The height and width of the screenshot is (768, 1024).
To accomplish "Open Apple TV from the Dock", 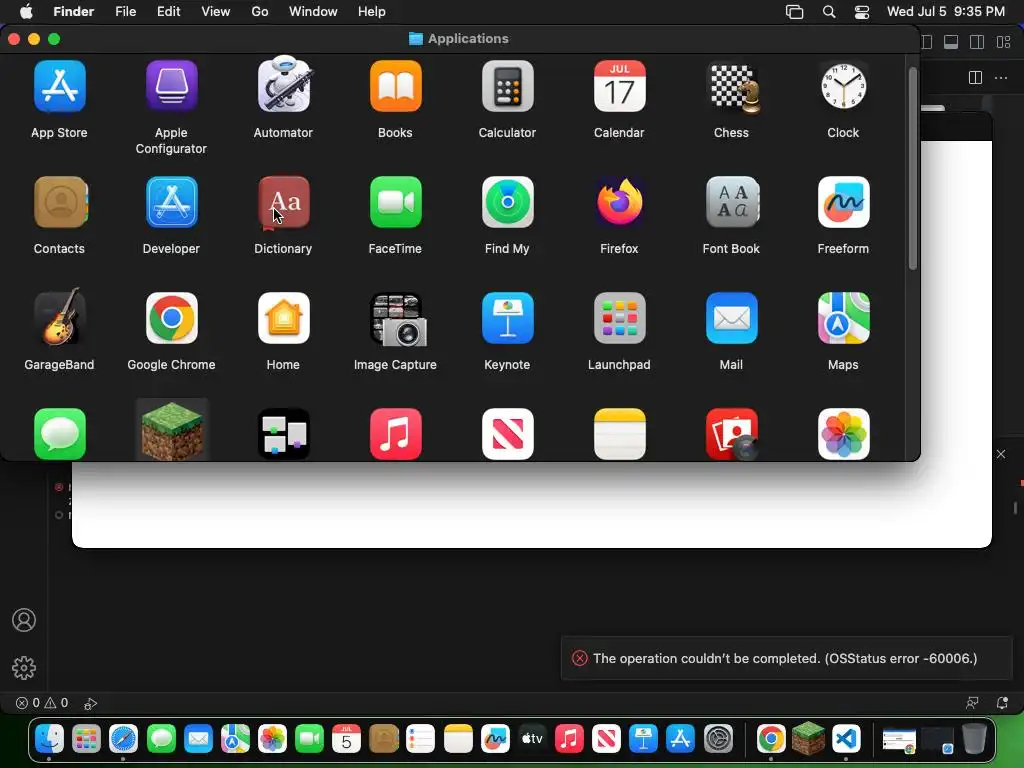I will point(532,739).
